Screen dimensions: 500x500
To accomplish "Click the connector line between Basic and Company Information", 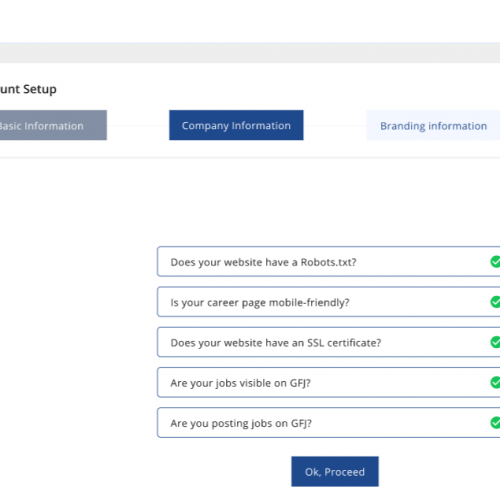I will click(x=138, y=125).
